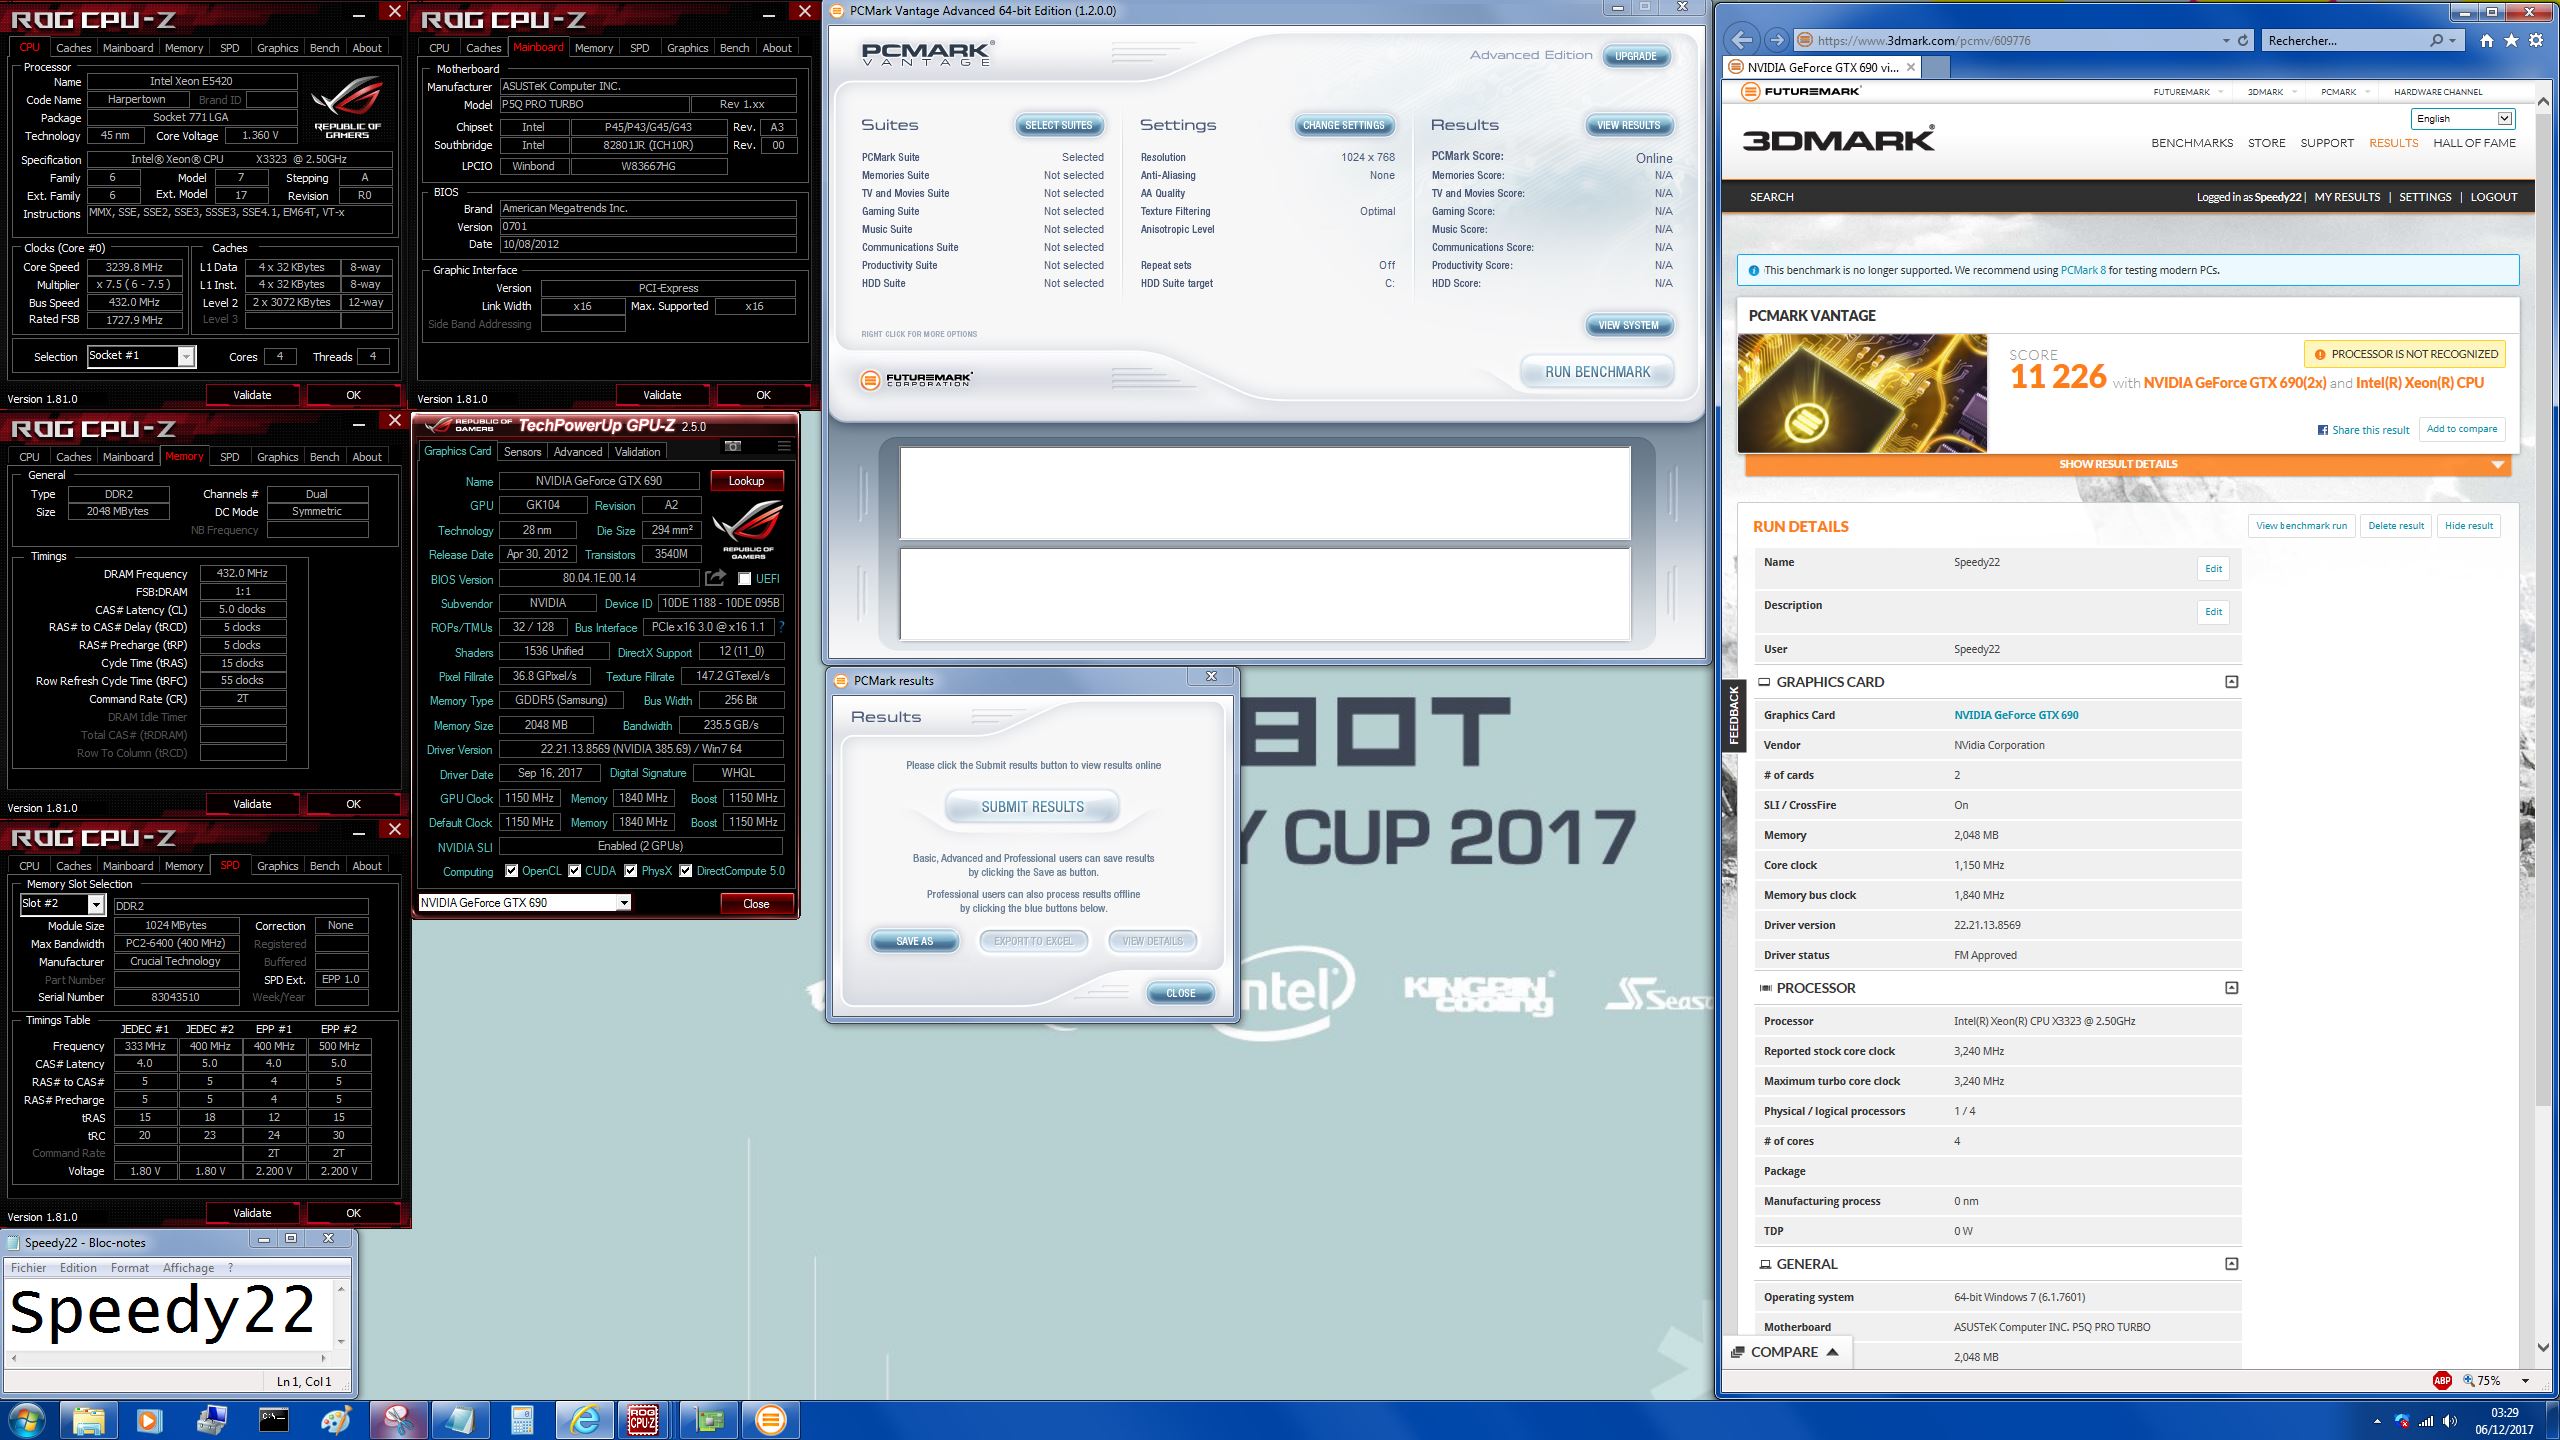This screenshot has height=1440, width=2560.
Task: Click the FEEDBACK side tab
Action: coord(1733,715)
